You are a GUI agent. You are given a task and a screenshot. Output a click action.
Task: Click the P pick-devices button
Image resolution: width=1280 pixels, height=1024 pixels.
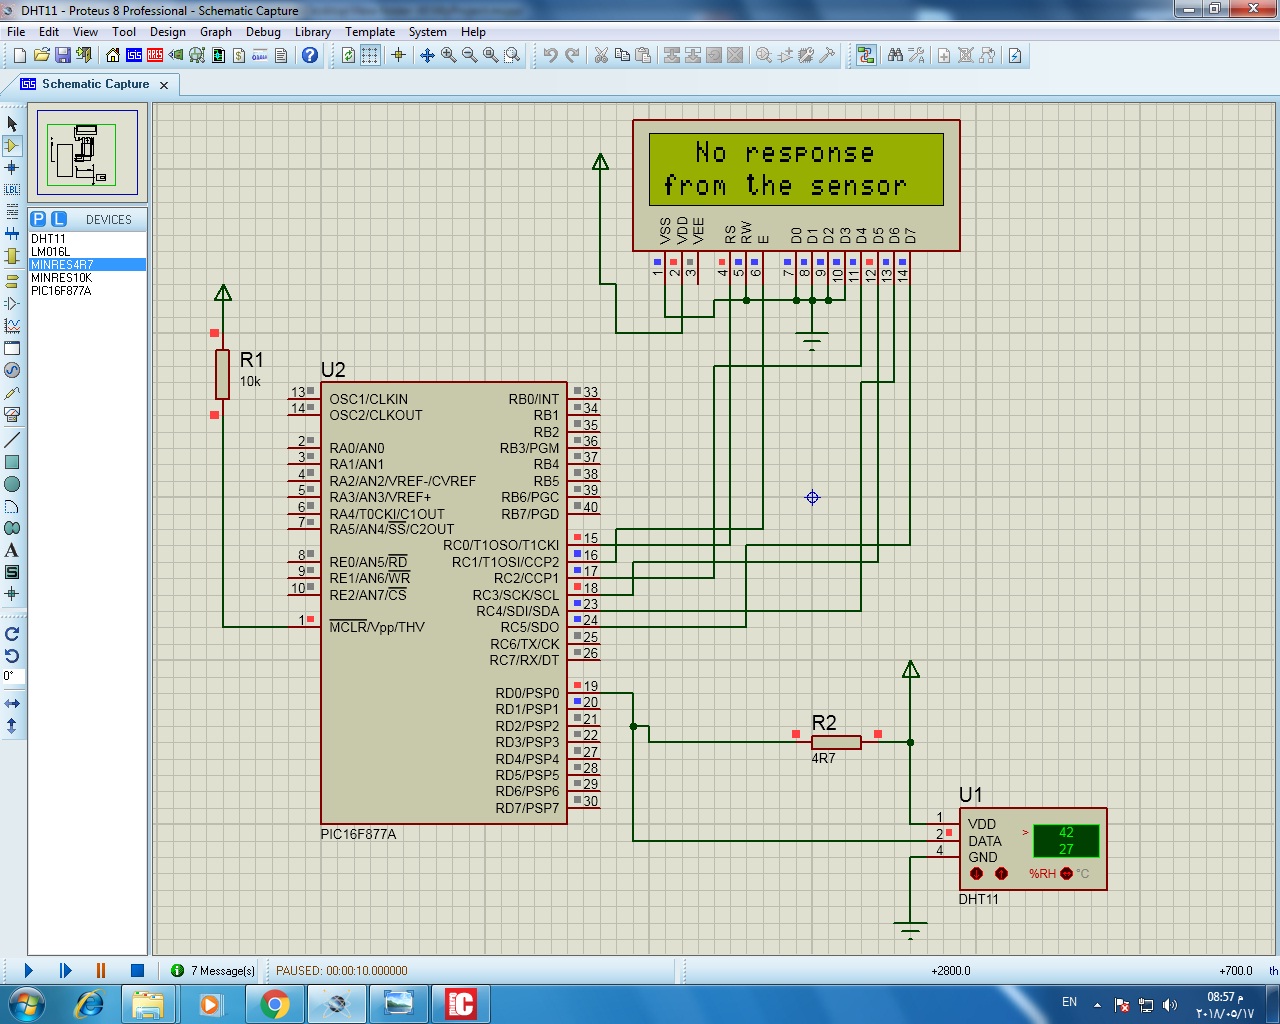tap(38, 219)
